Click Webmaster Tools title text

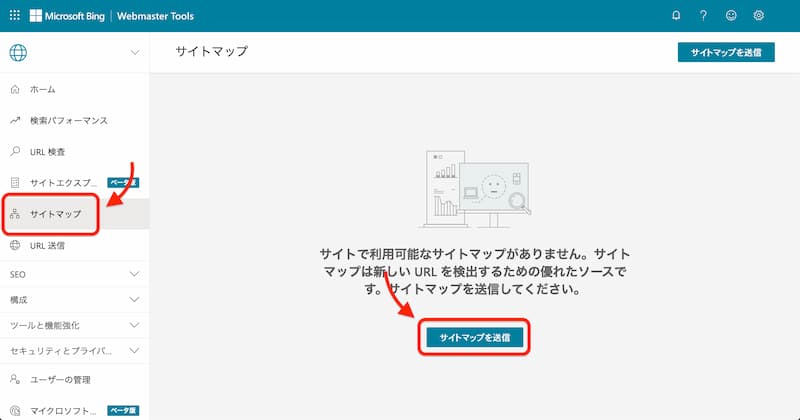[x=155, y=16]
